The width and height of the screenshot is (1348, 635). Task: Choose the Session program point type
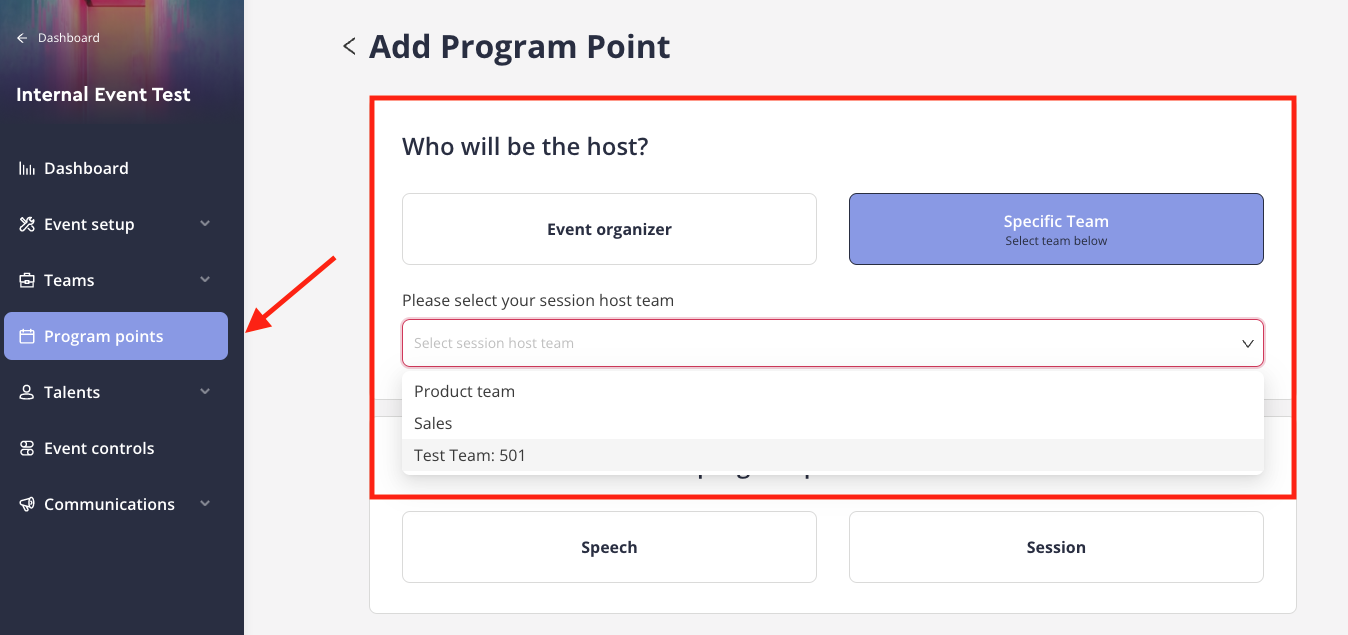pyautogui.click(x=1056, y=547)
